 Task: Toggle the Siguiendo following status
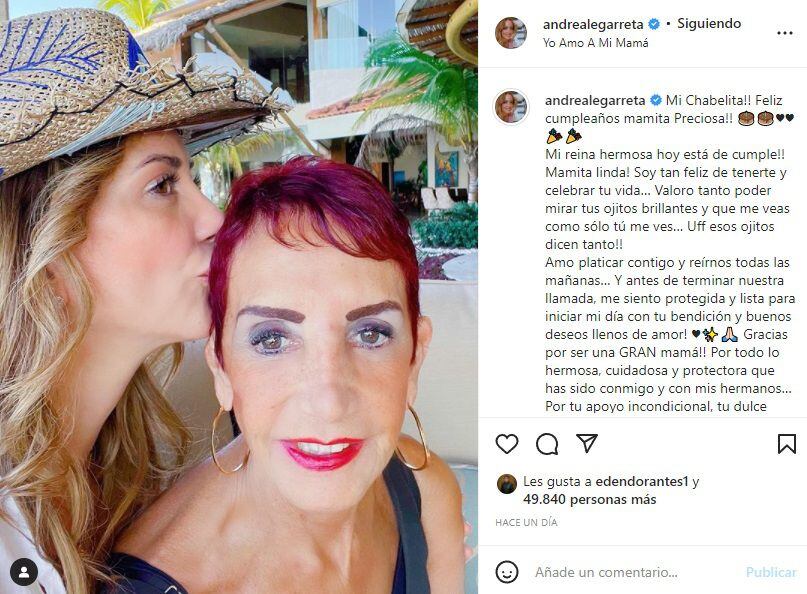(709, 24)
